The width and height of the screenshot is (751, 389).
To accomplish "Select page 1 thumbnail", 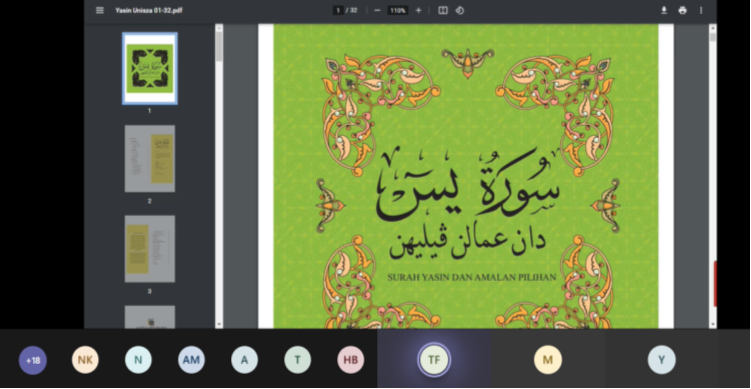I will [x=150, y=69].
